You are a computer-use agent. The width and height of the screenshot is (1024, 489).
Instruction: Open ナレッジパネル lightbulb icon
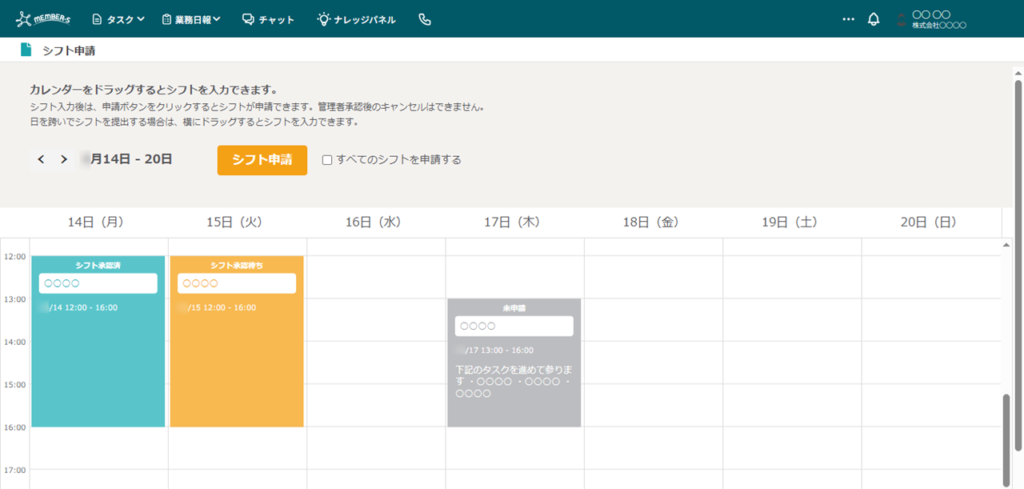pos(323,20)
